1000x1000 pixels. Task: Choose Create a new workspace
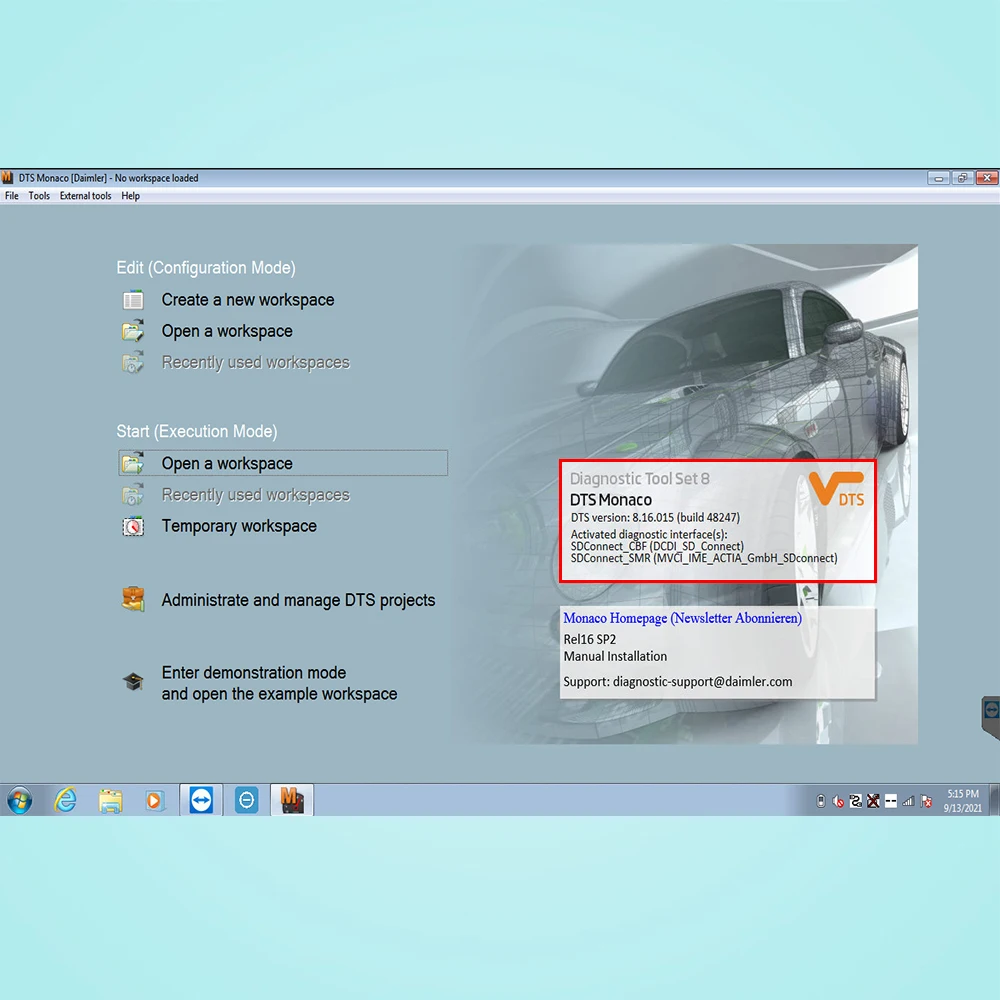click(247, 300)
